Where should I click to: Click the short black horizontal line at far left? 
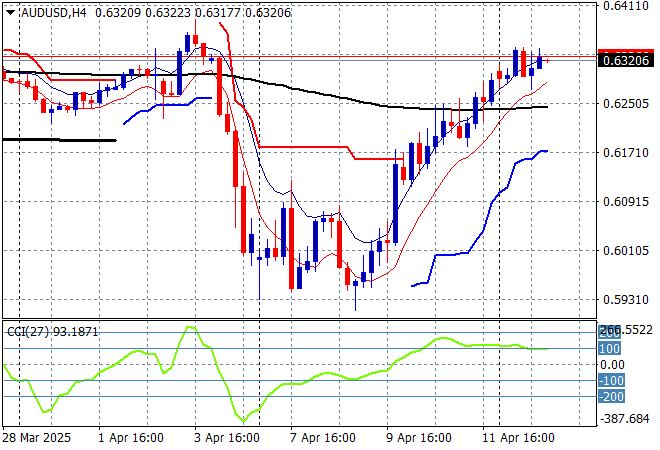(x=60, y=140)
